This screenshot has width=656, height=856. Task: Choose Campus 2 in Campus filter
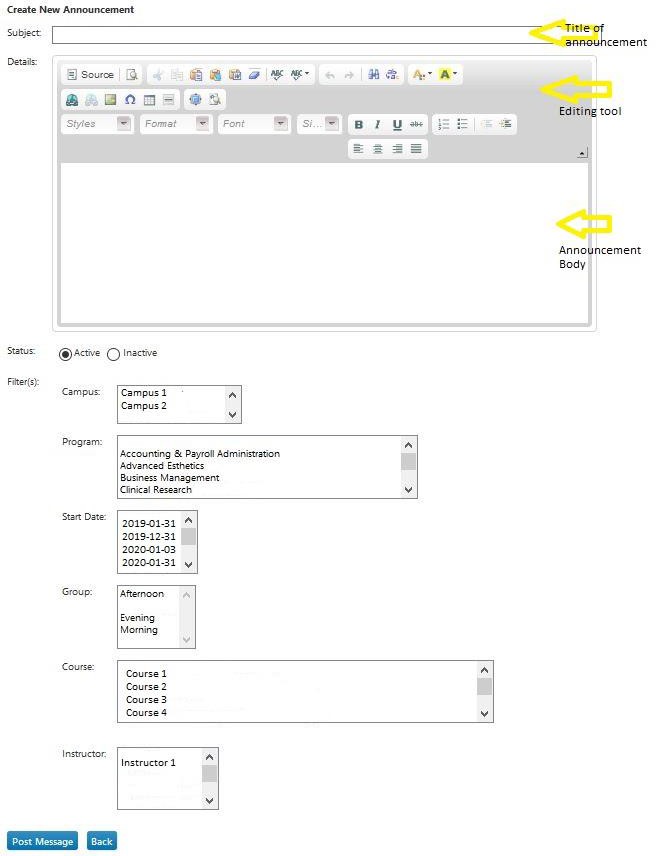point(144,406)
